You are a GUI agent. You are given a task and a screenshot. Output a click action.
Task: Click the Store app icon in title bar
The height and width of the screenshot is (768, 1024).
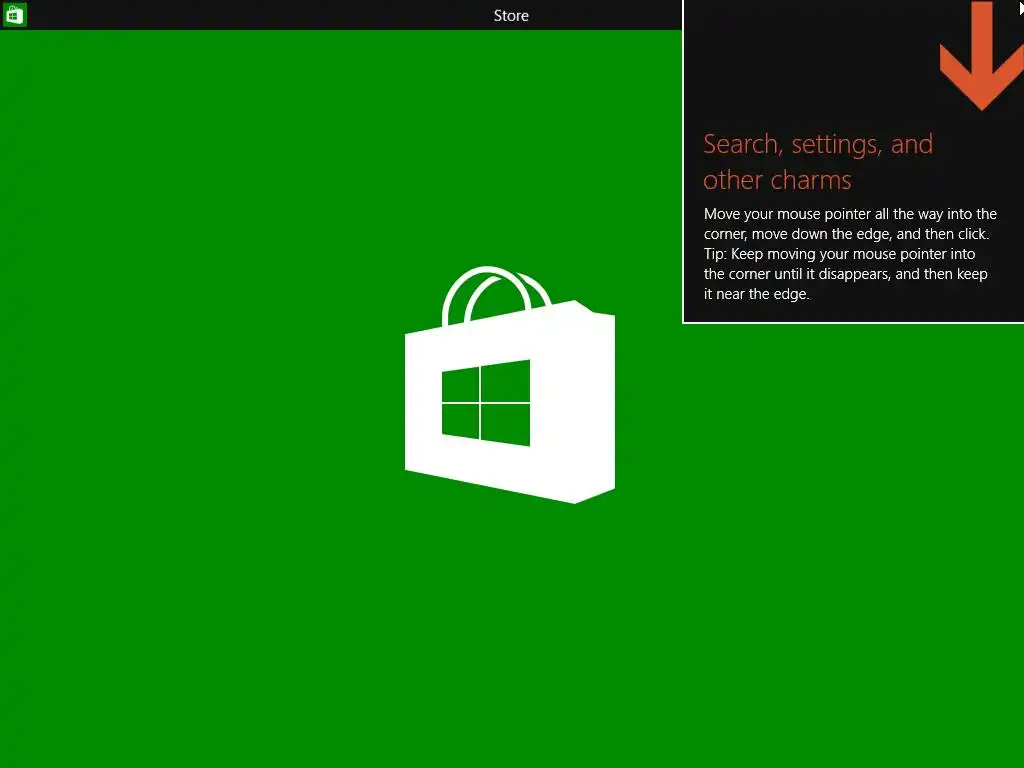click(14, 14)
